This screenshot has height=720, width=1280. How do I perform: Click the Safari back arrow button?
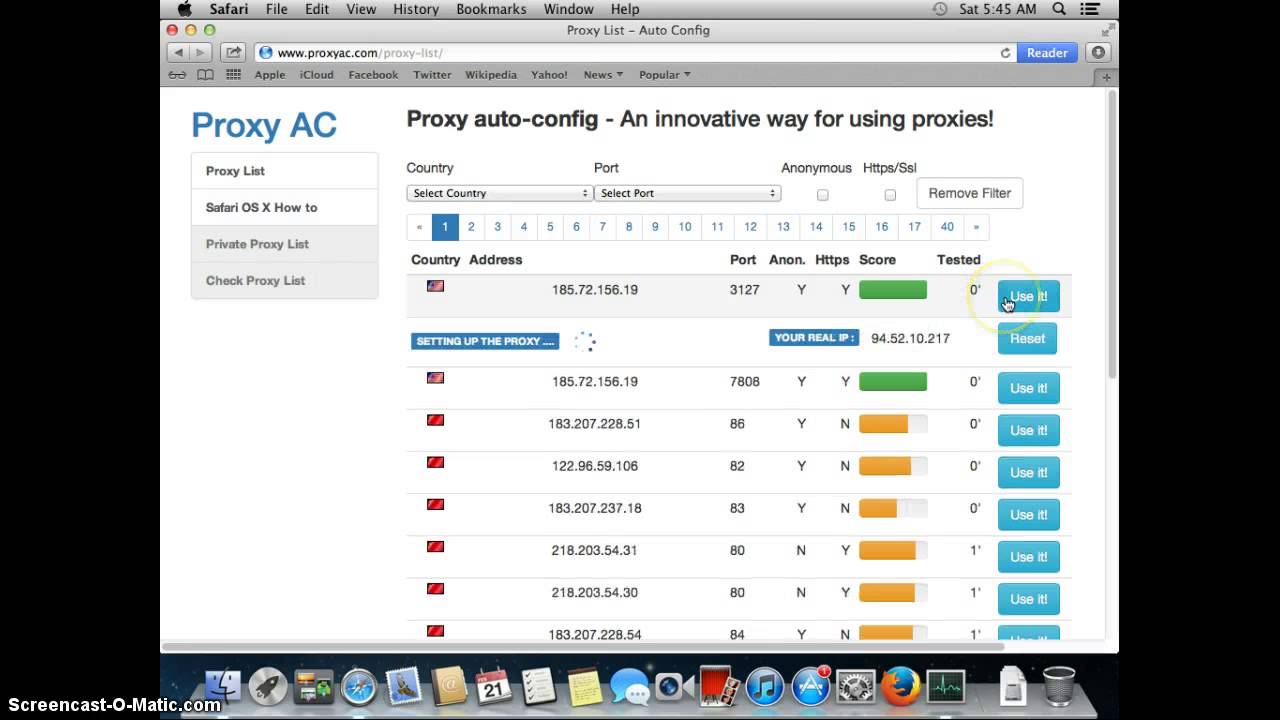tap(178, 52)
